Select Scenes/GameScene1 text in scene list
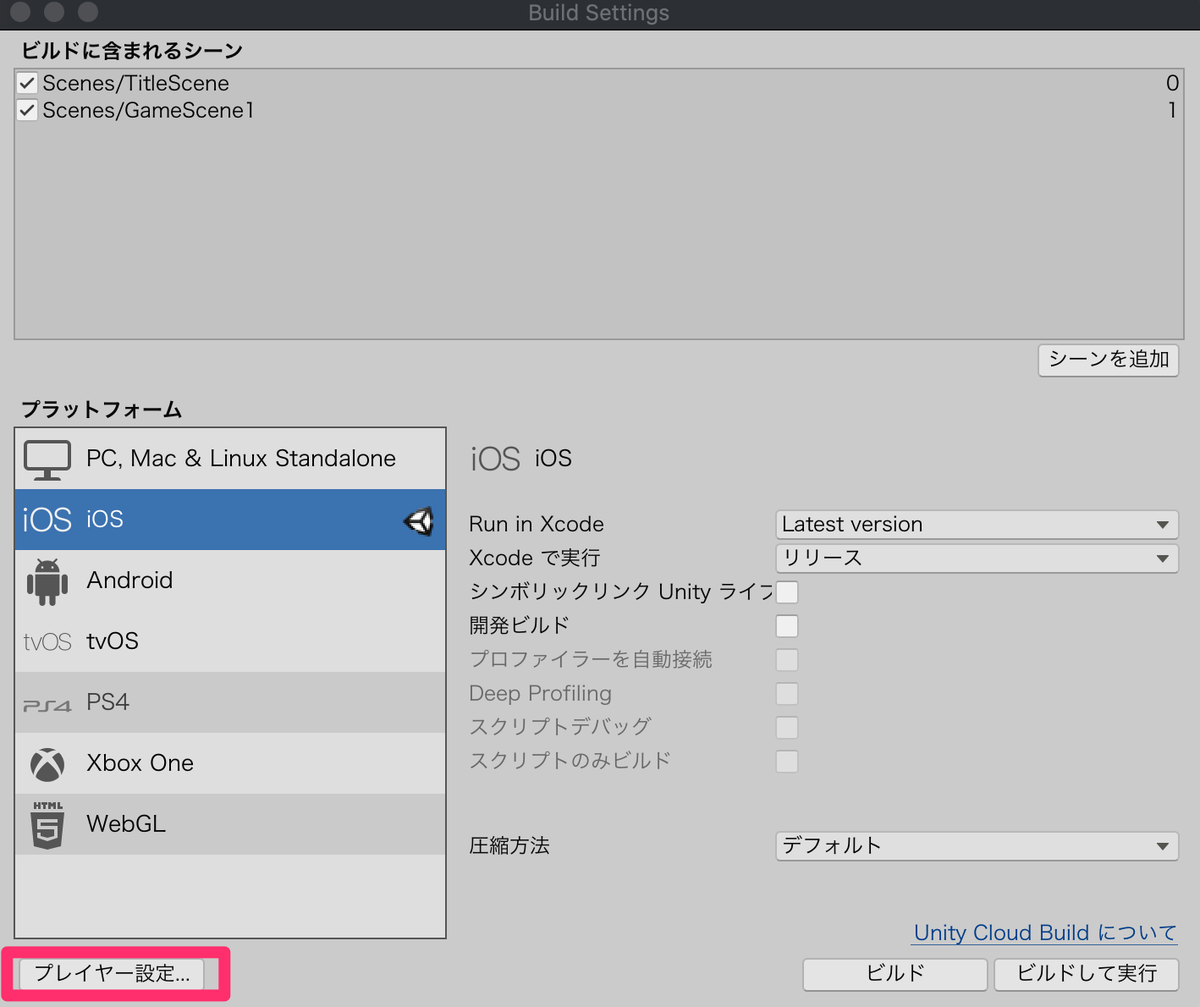 coord(148,111)
